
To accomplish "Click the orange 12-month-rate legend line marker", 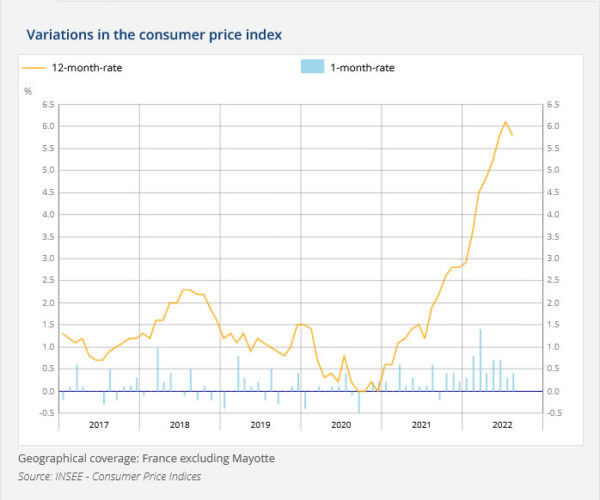I will [x=34, y=68].
